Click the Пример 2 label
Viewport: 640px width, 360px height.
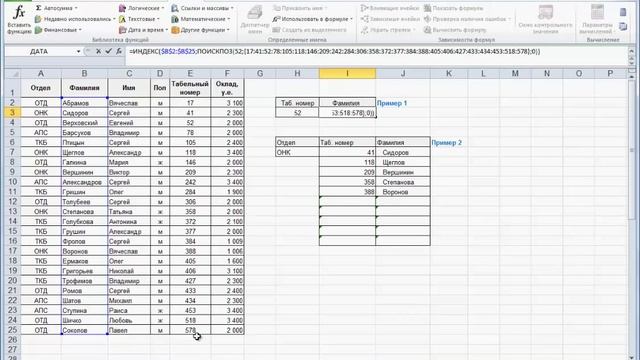click(447, 143)
